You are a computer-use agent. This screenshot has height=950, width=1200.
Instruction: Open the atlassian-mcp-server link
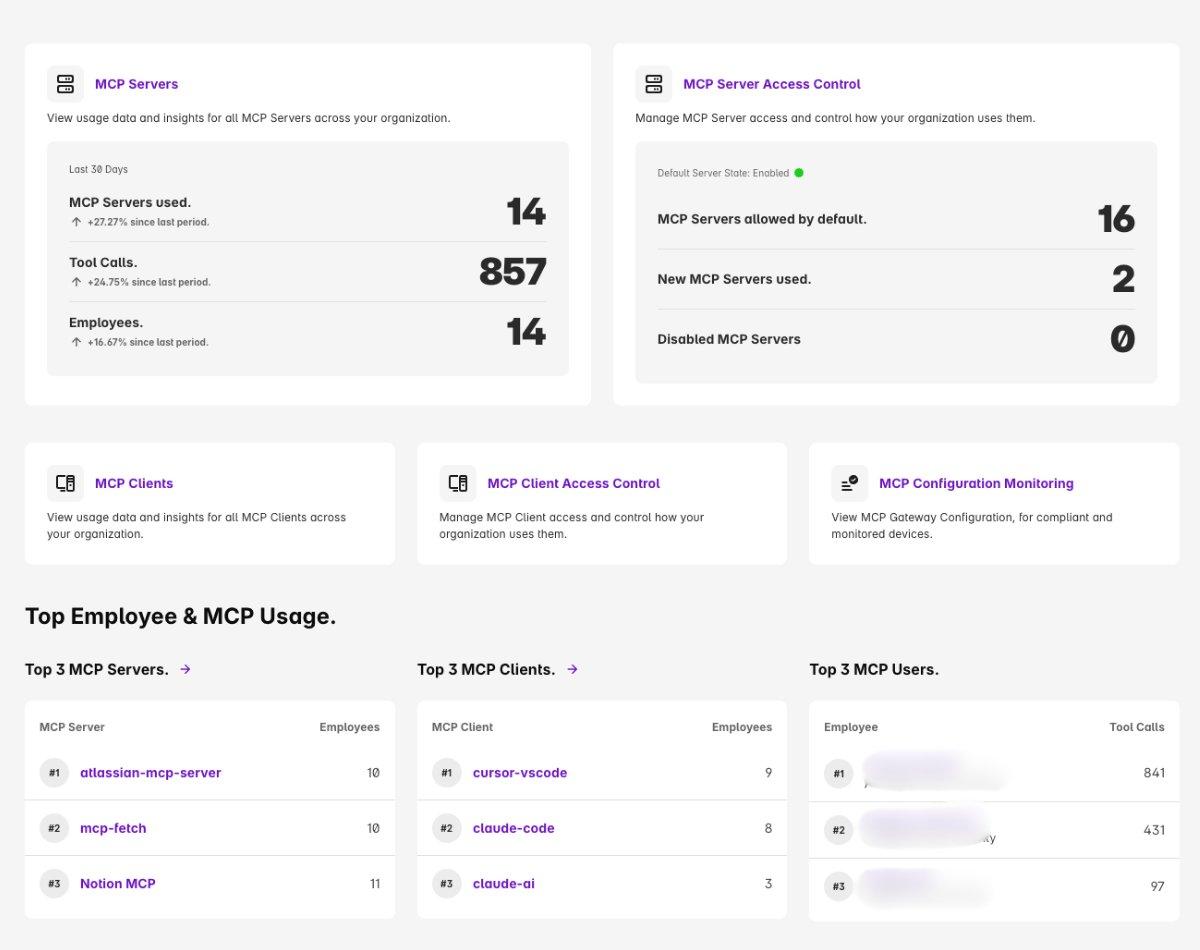click(150, 772)
